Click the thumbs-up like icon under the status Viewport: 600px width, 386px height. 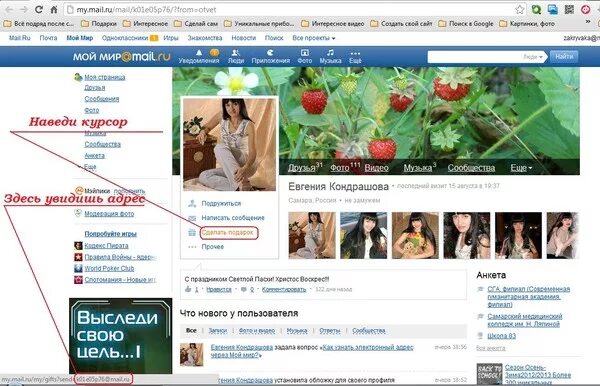[x=188, y=289]
